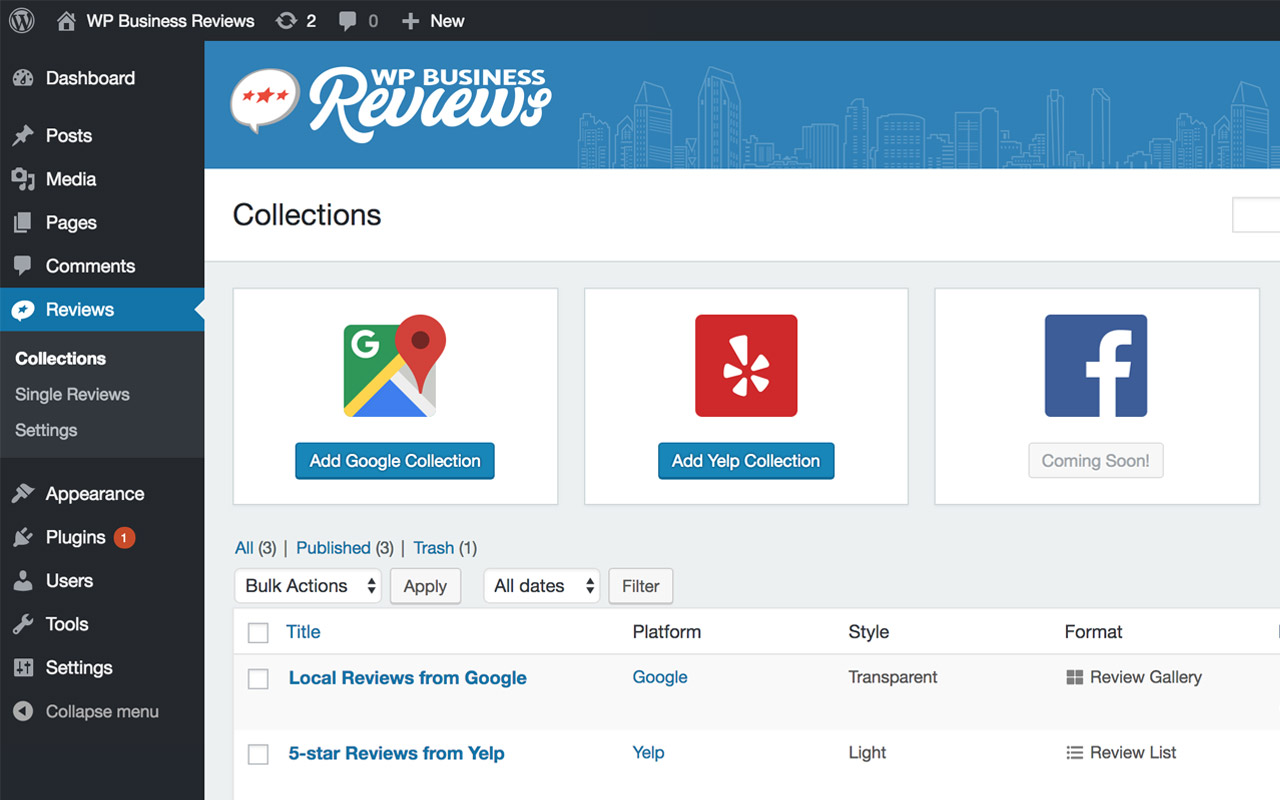The height and width of the screenshot is (800, 1280).
Task: Click the plus icon next to New
Action: pyautogui.click(x=410, y=20)
